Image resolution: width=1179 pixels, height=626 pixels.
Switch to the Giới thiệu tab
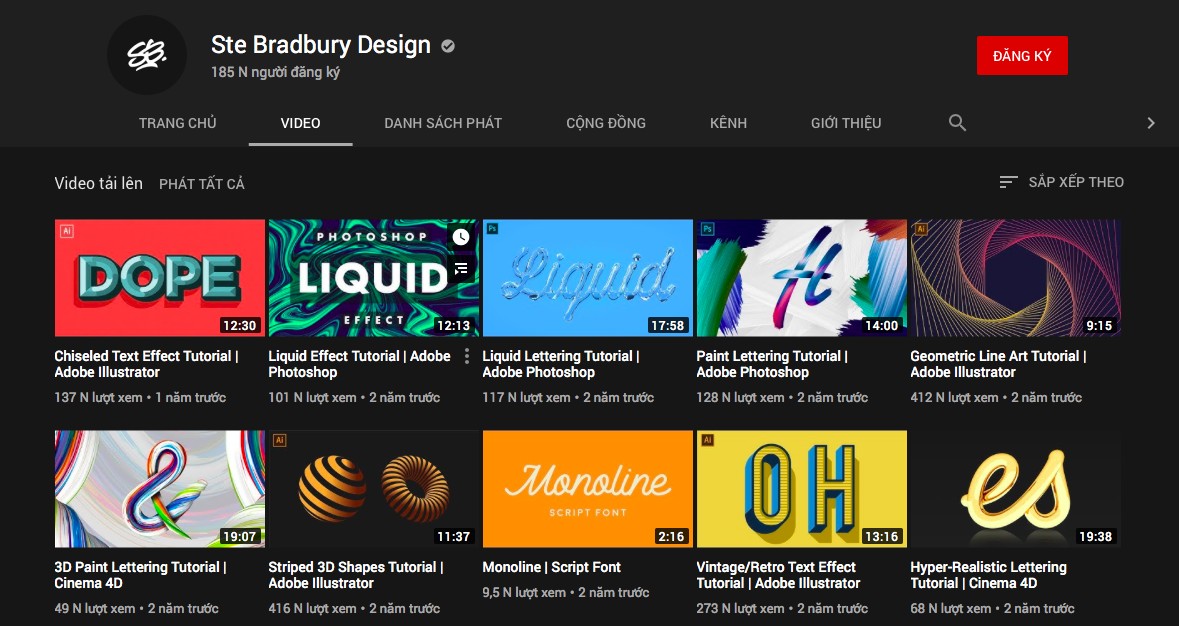point(846,122)
